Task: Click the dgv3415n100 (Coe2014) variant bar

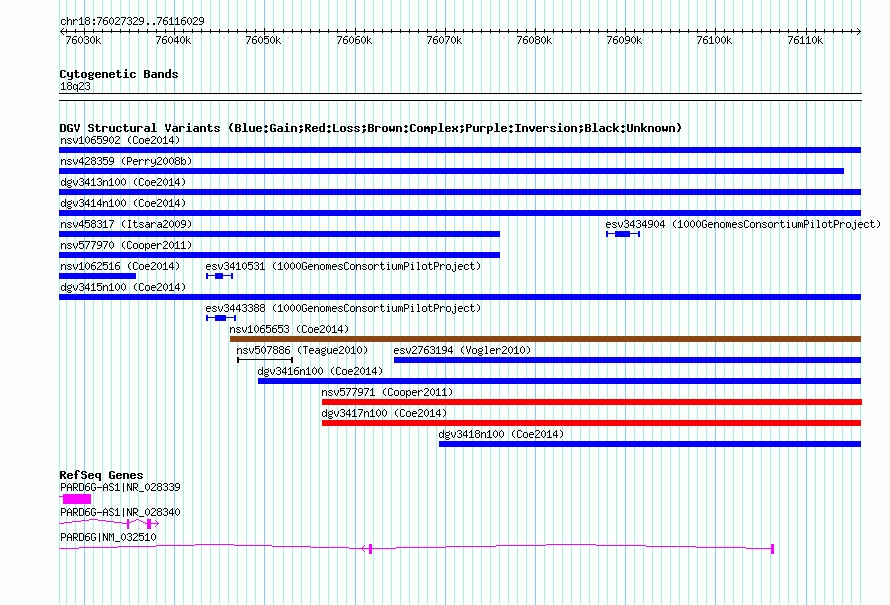Action: 460,297
